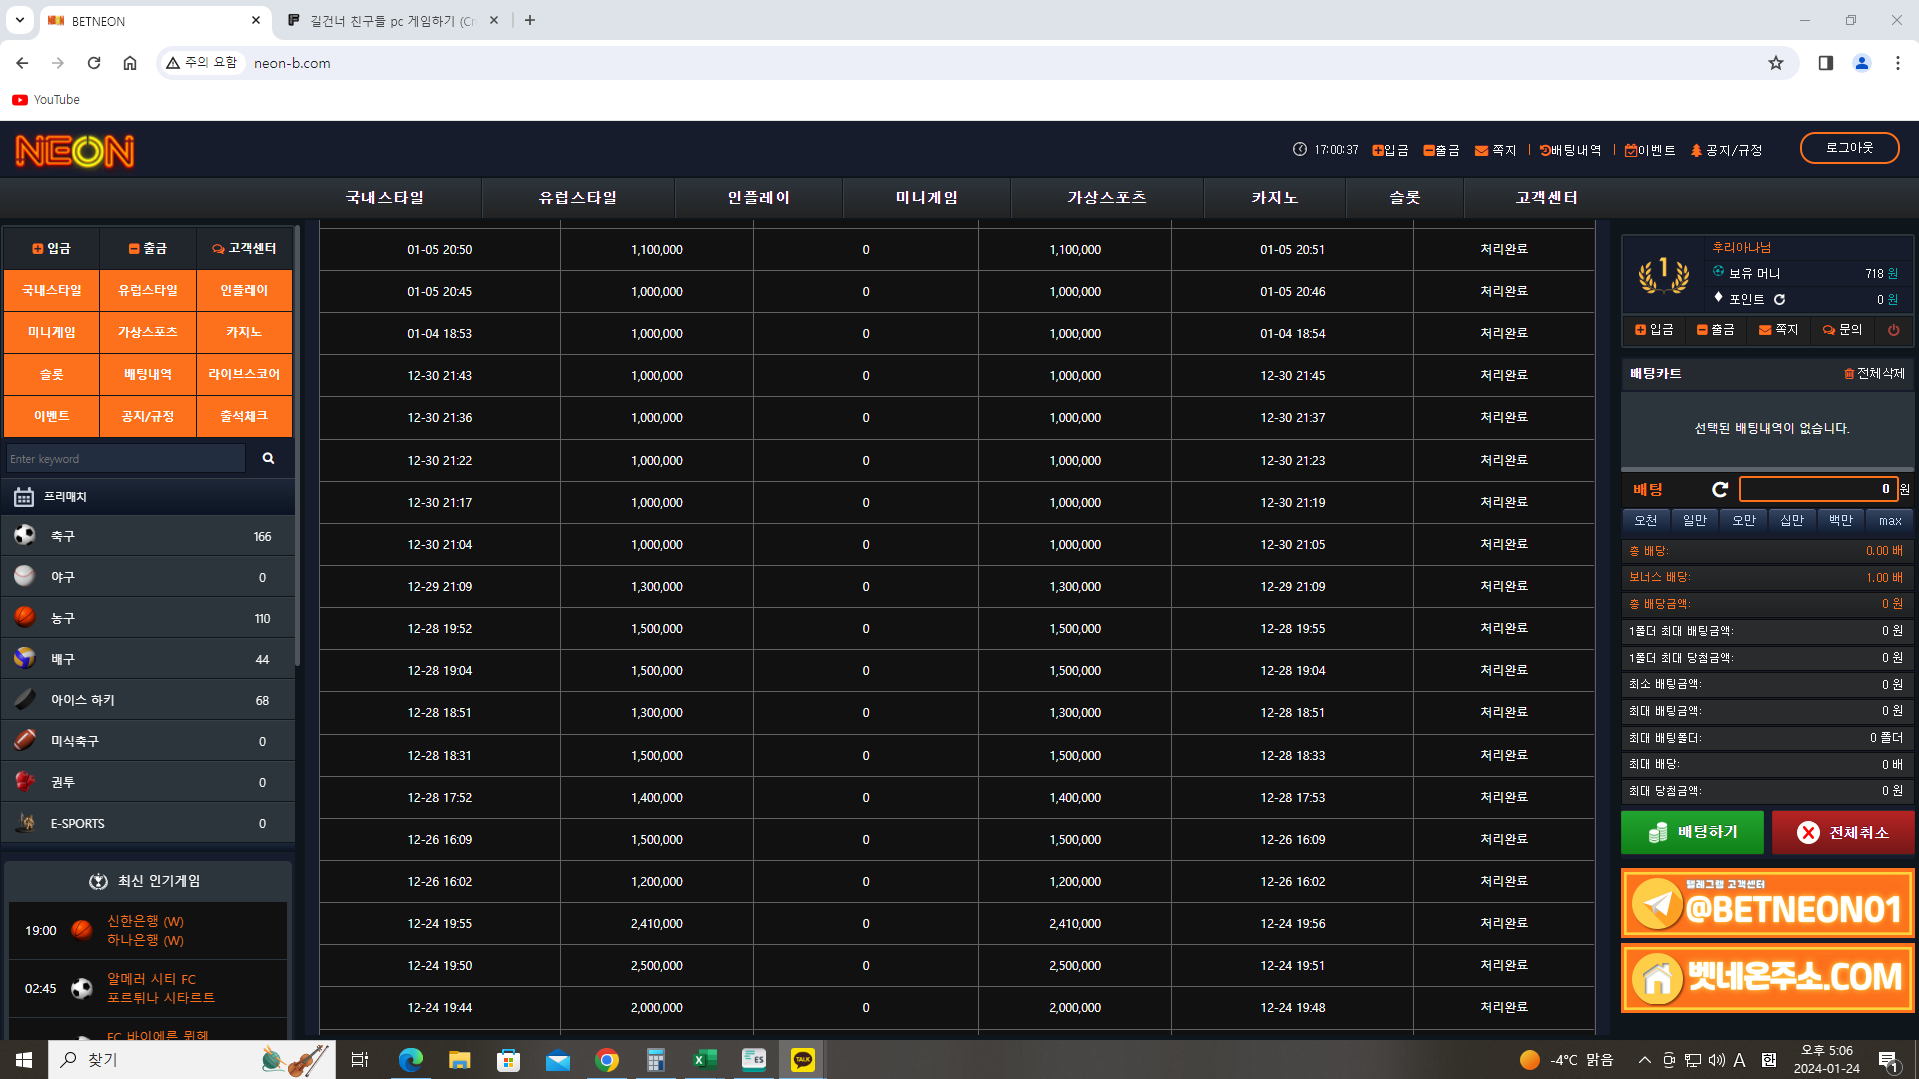This screenshot has height=1079, width=1919.
Task: Click the refresh icon next to 포인트
Action: point(1779,300)
